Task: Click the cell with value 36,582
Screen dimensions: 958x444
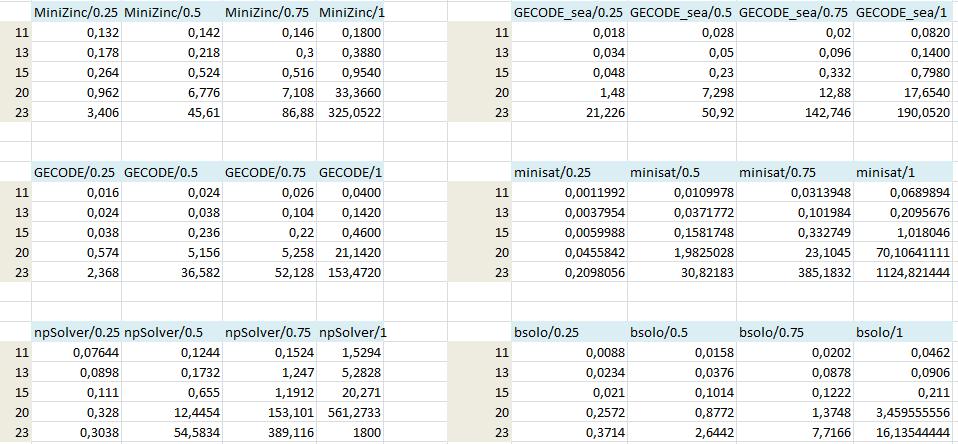Action: [172, 273]
